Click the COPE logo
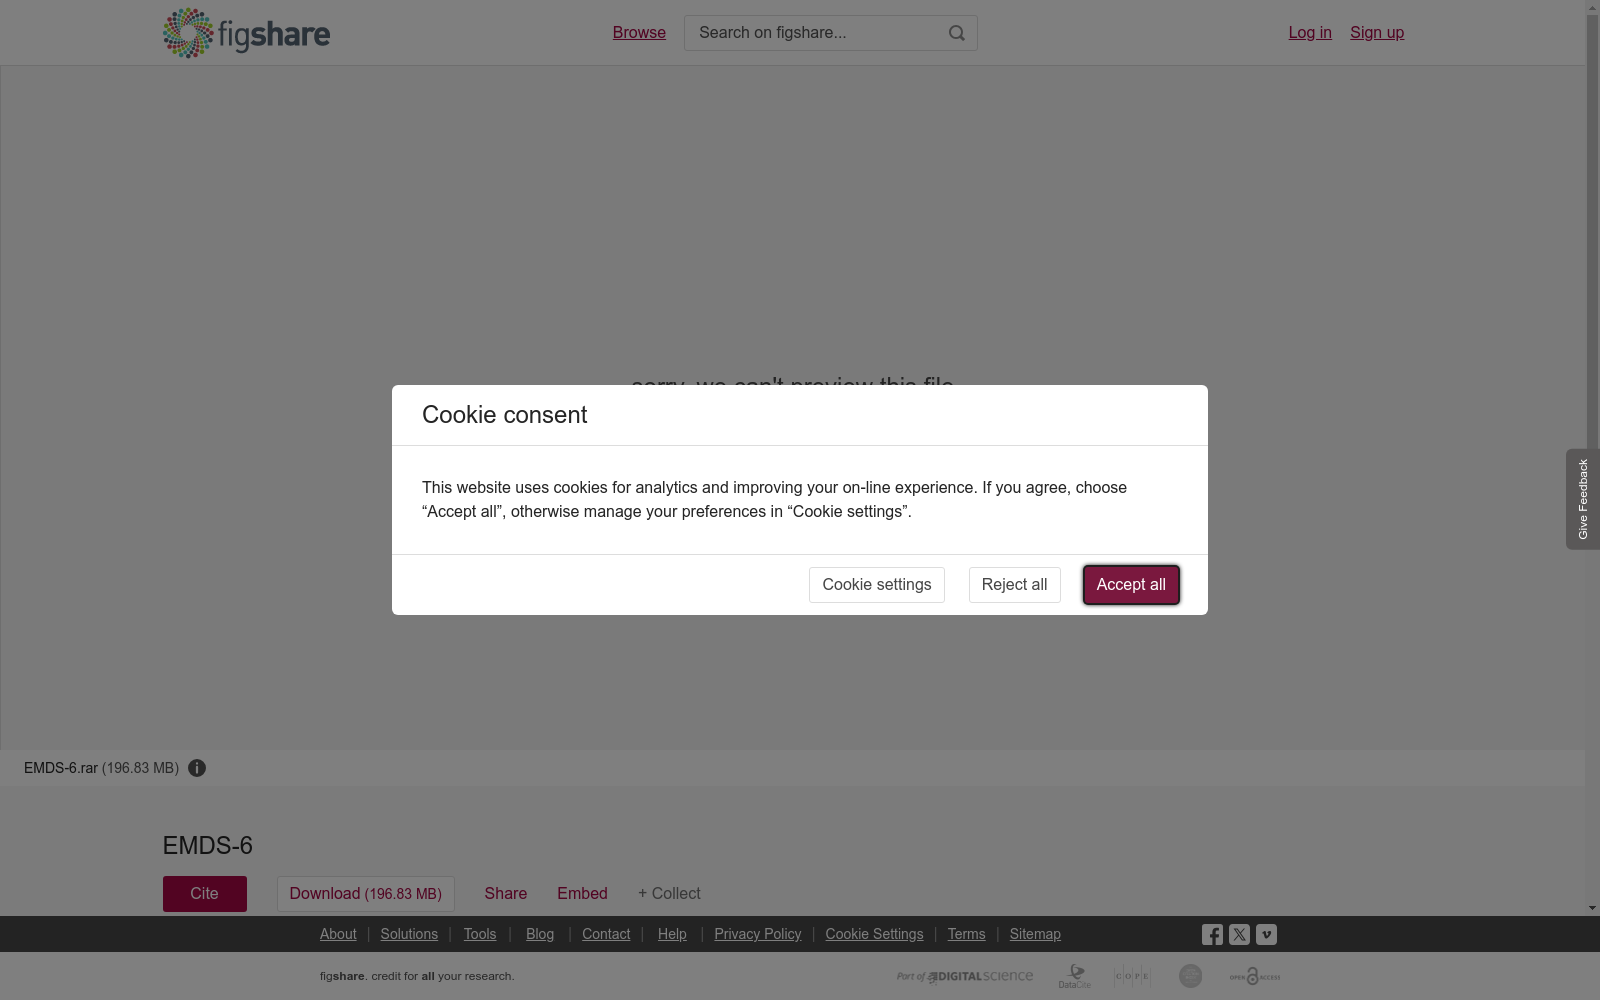 point(1132,976)
